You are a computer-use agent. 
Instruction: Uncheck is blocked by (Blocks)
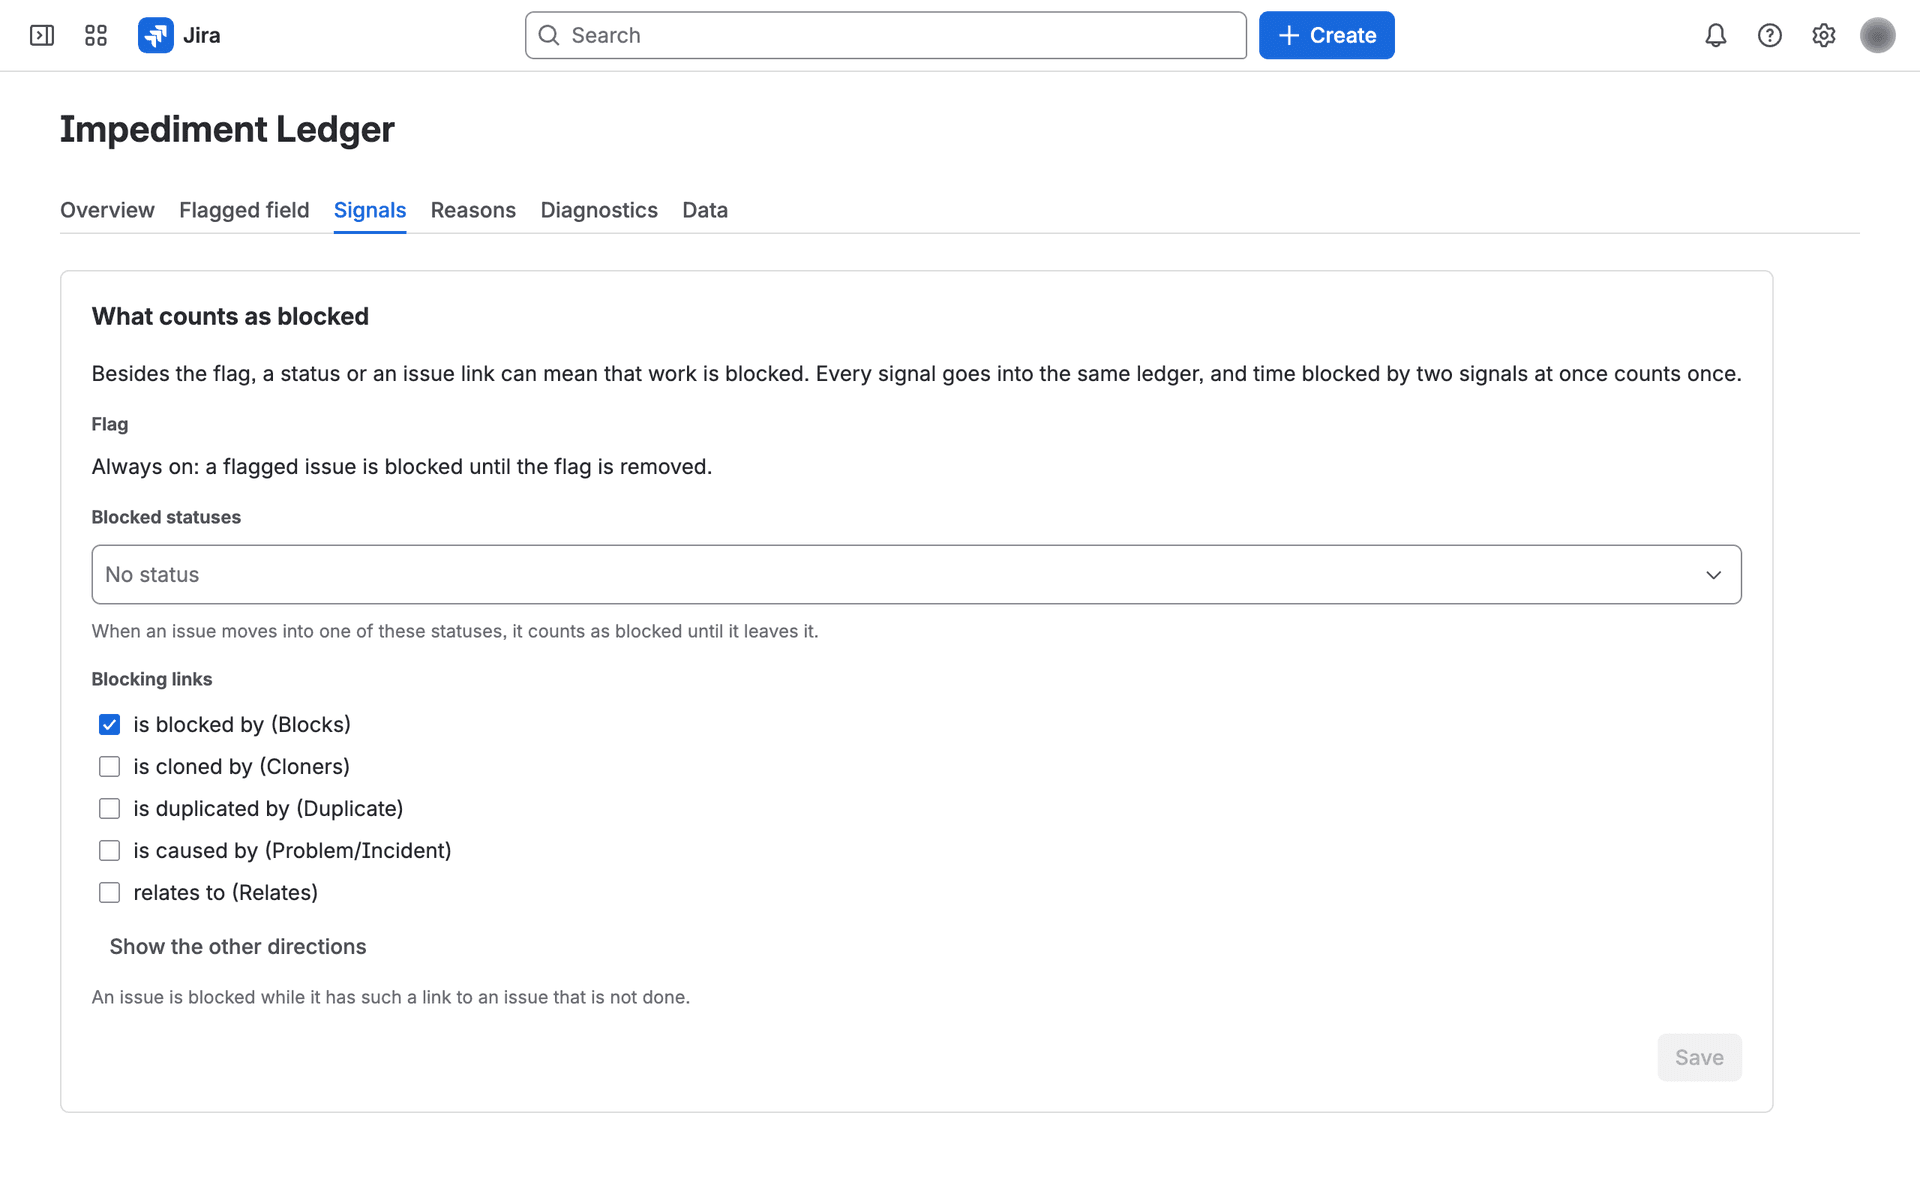[110, 725]
